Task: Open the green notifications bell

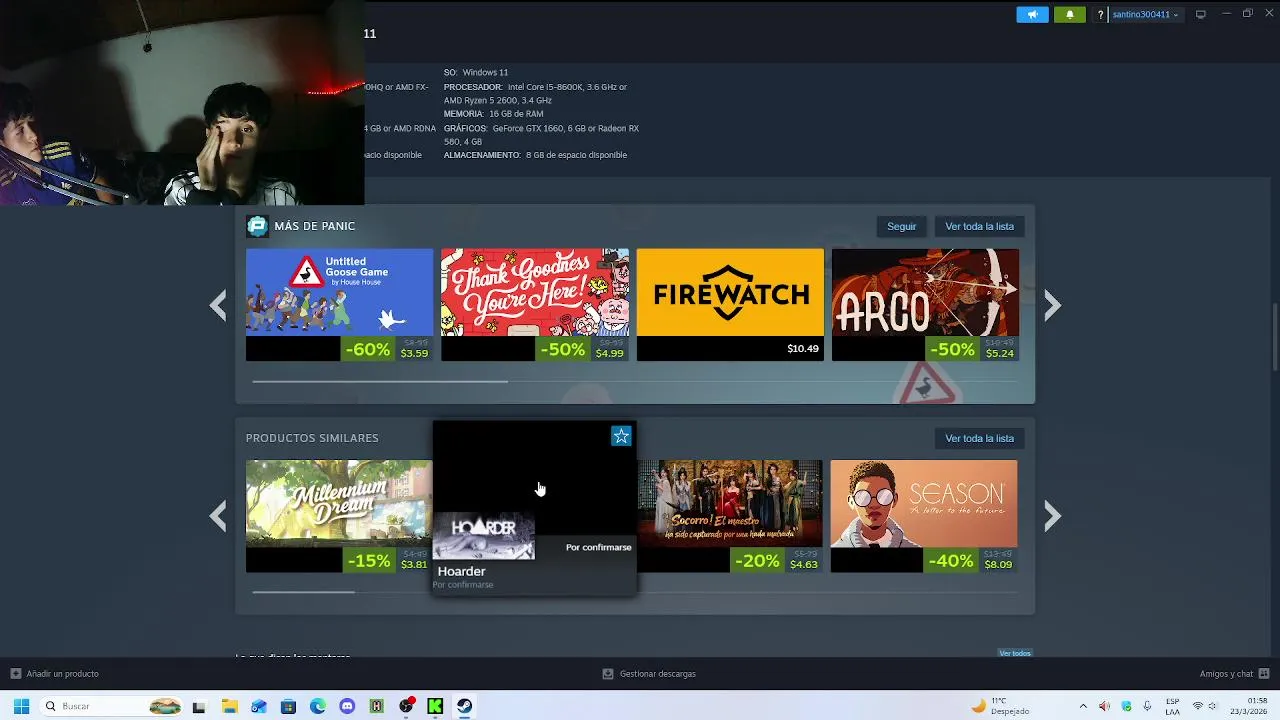Action: pos(1069,14)
